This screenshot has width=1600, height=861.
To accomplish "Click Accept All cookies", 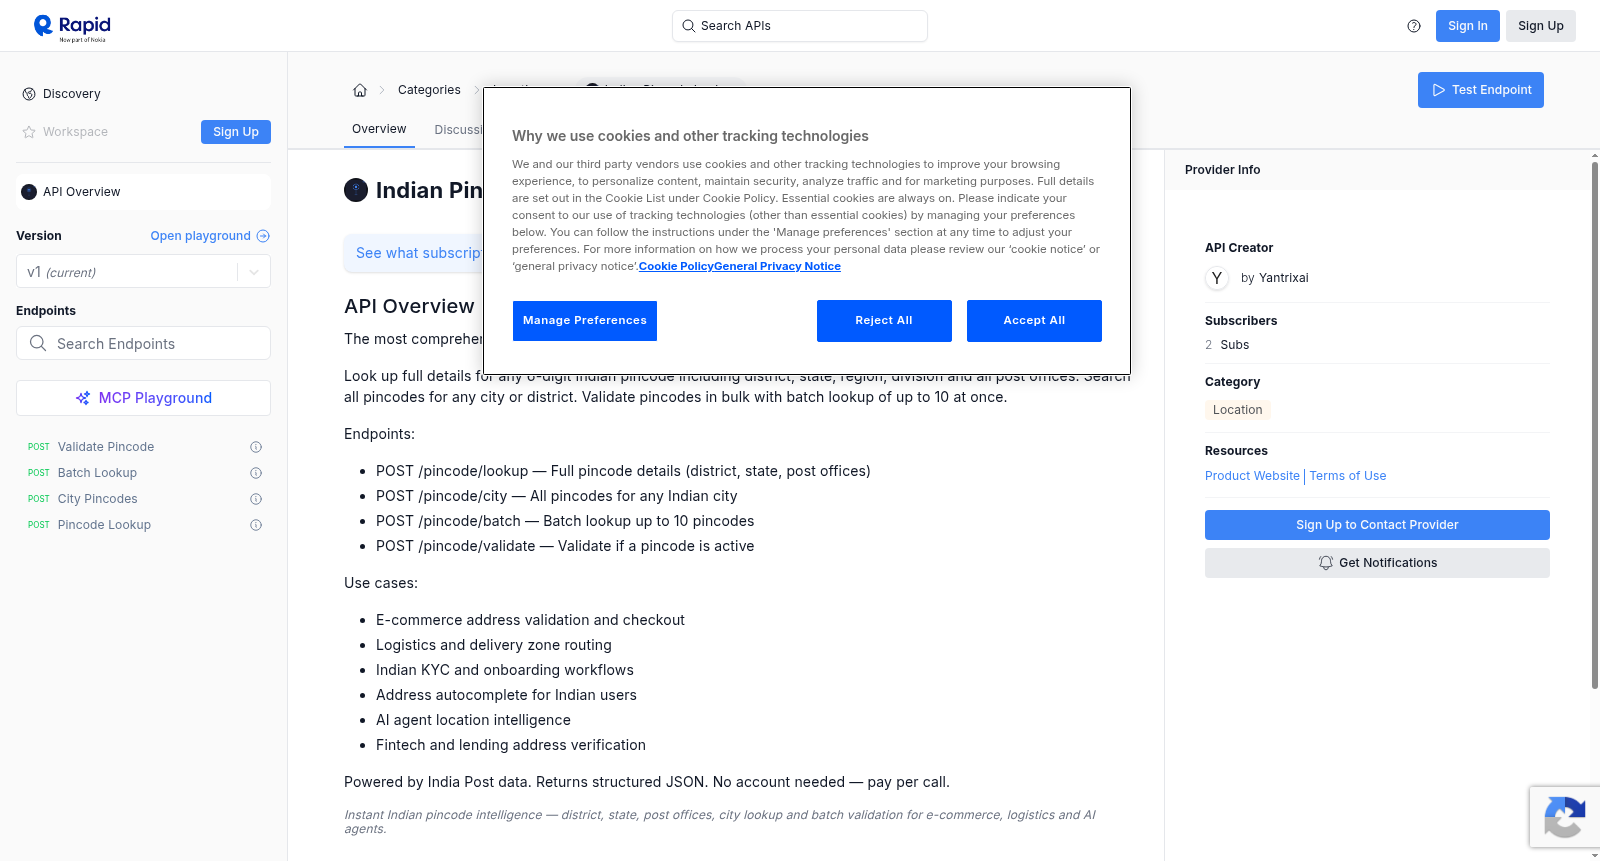I will coord(1034,321).
